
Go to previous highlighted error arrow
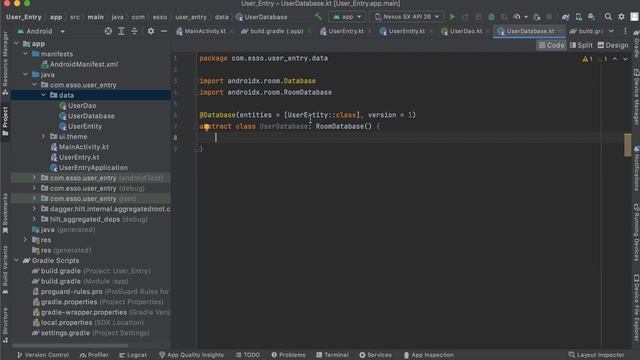[x=615, y=59]
